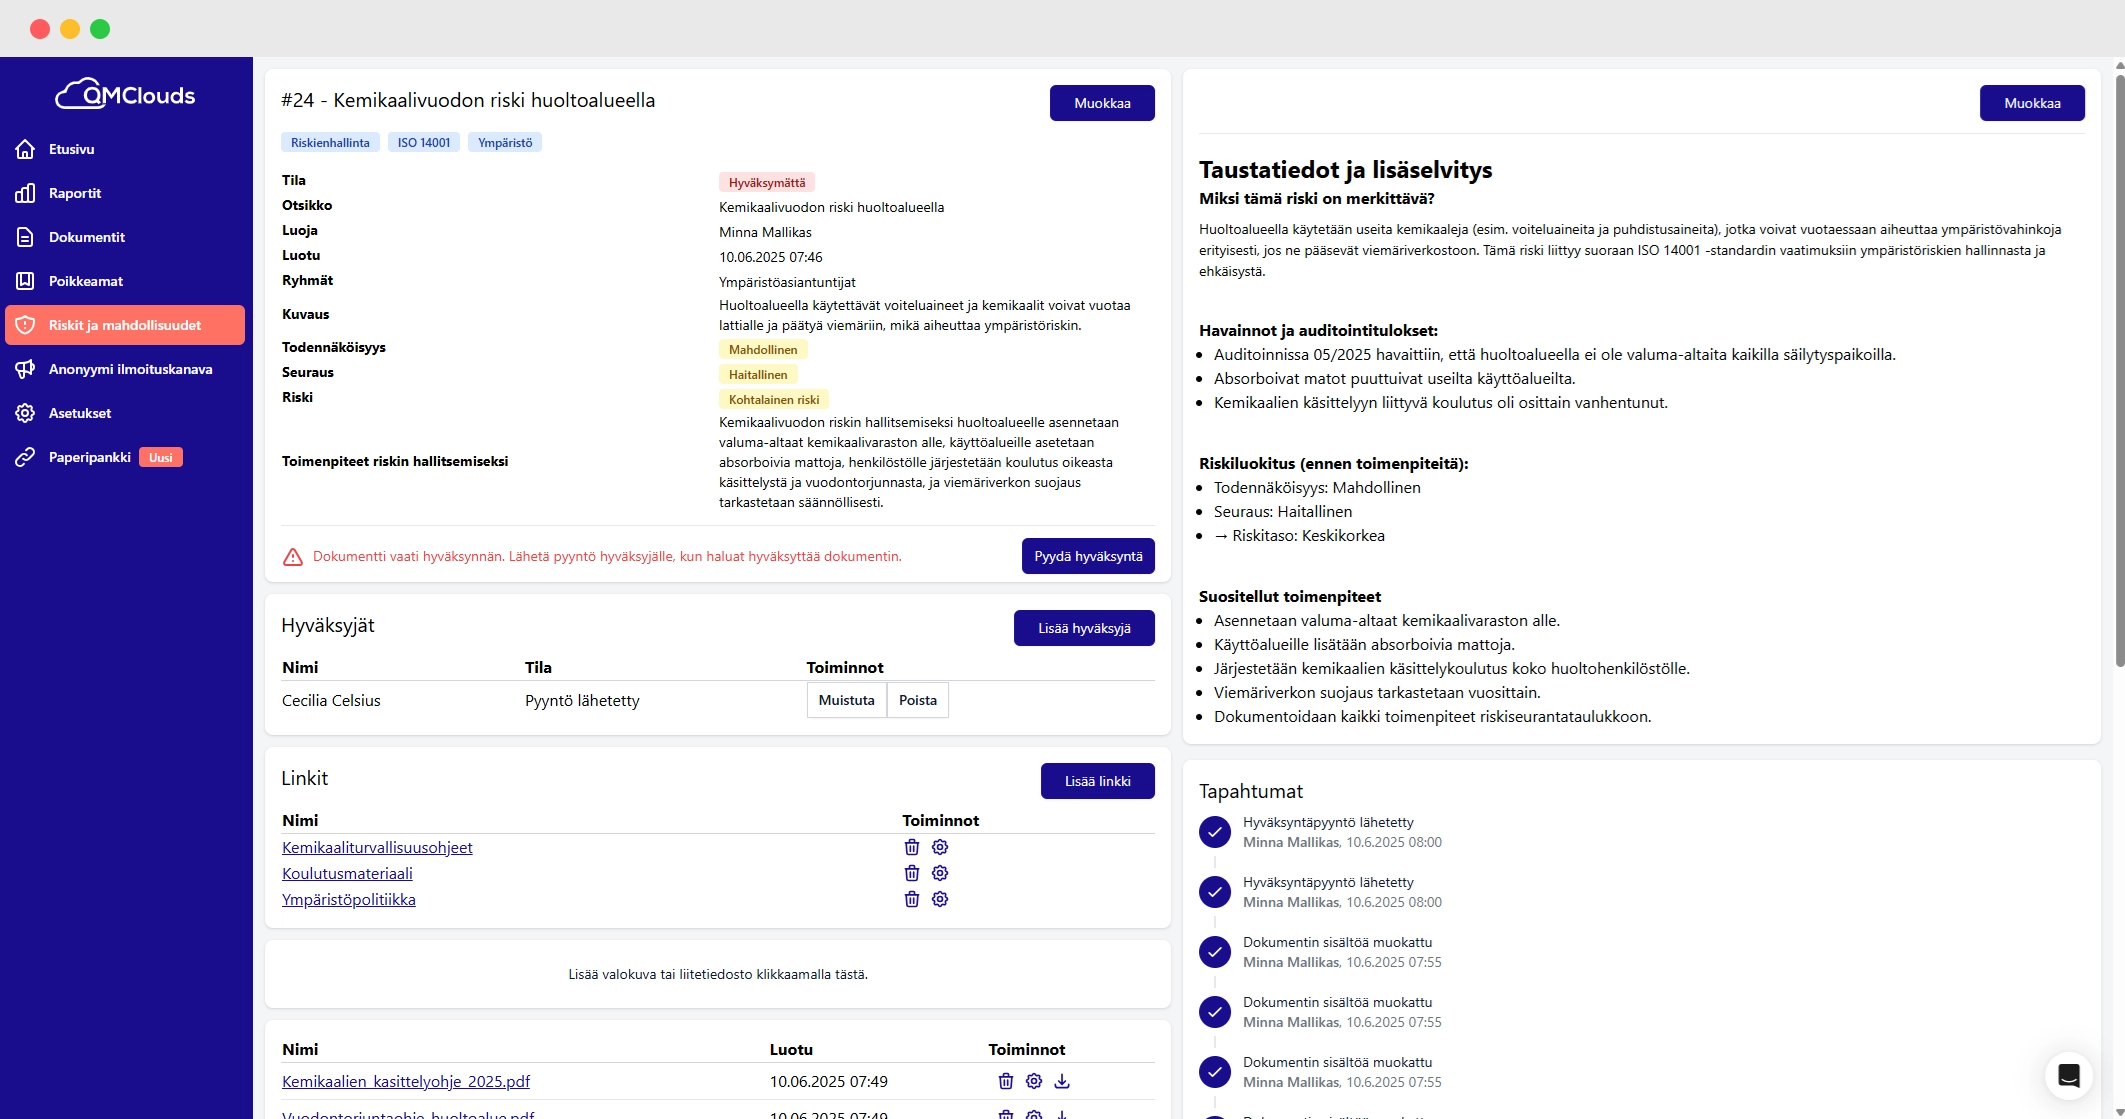Click the add photo or attachment upload area

pos(718,974)
